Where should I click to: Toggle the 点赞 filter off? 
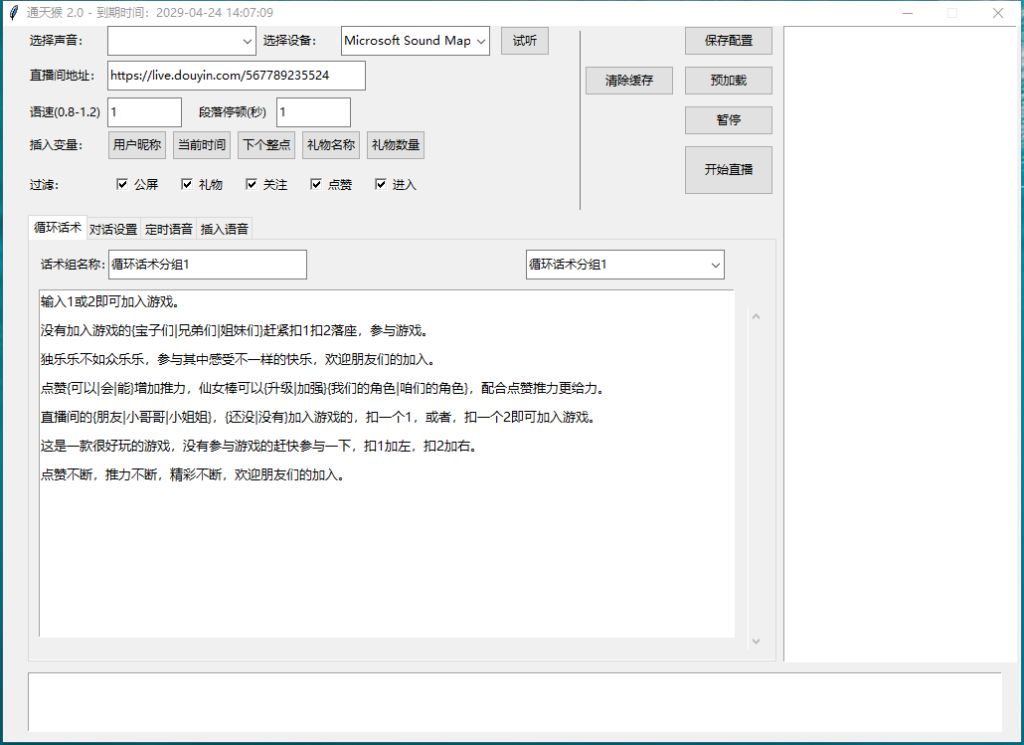(x=313, y=184)
